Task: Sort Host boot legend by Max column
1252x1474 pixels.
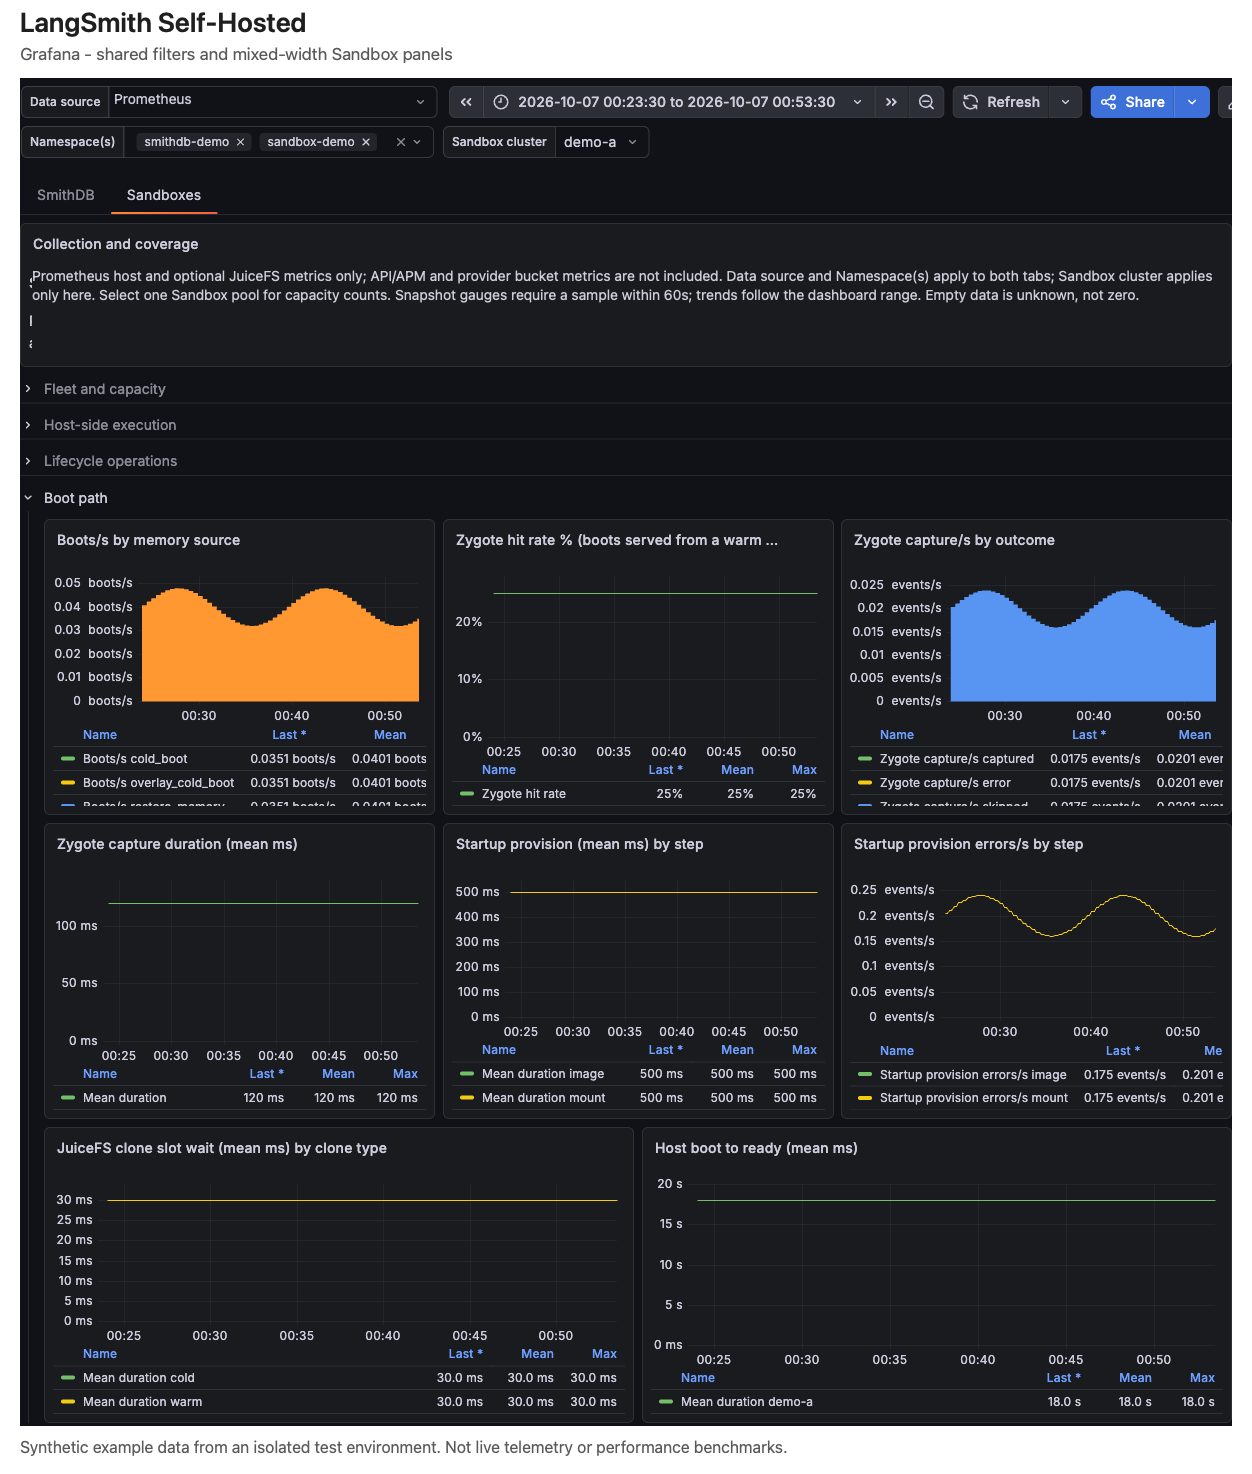Action: click(x=1202, y=1378)
